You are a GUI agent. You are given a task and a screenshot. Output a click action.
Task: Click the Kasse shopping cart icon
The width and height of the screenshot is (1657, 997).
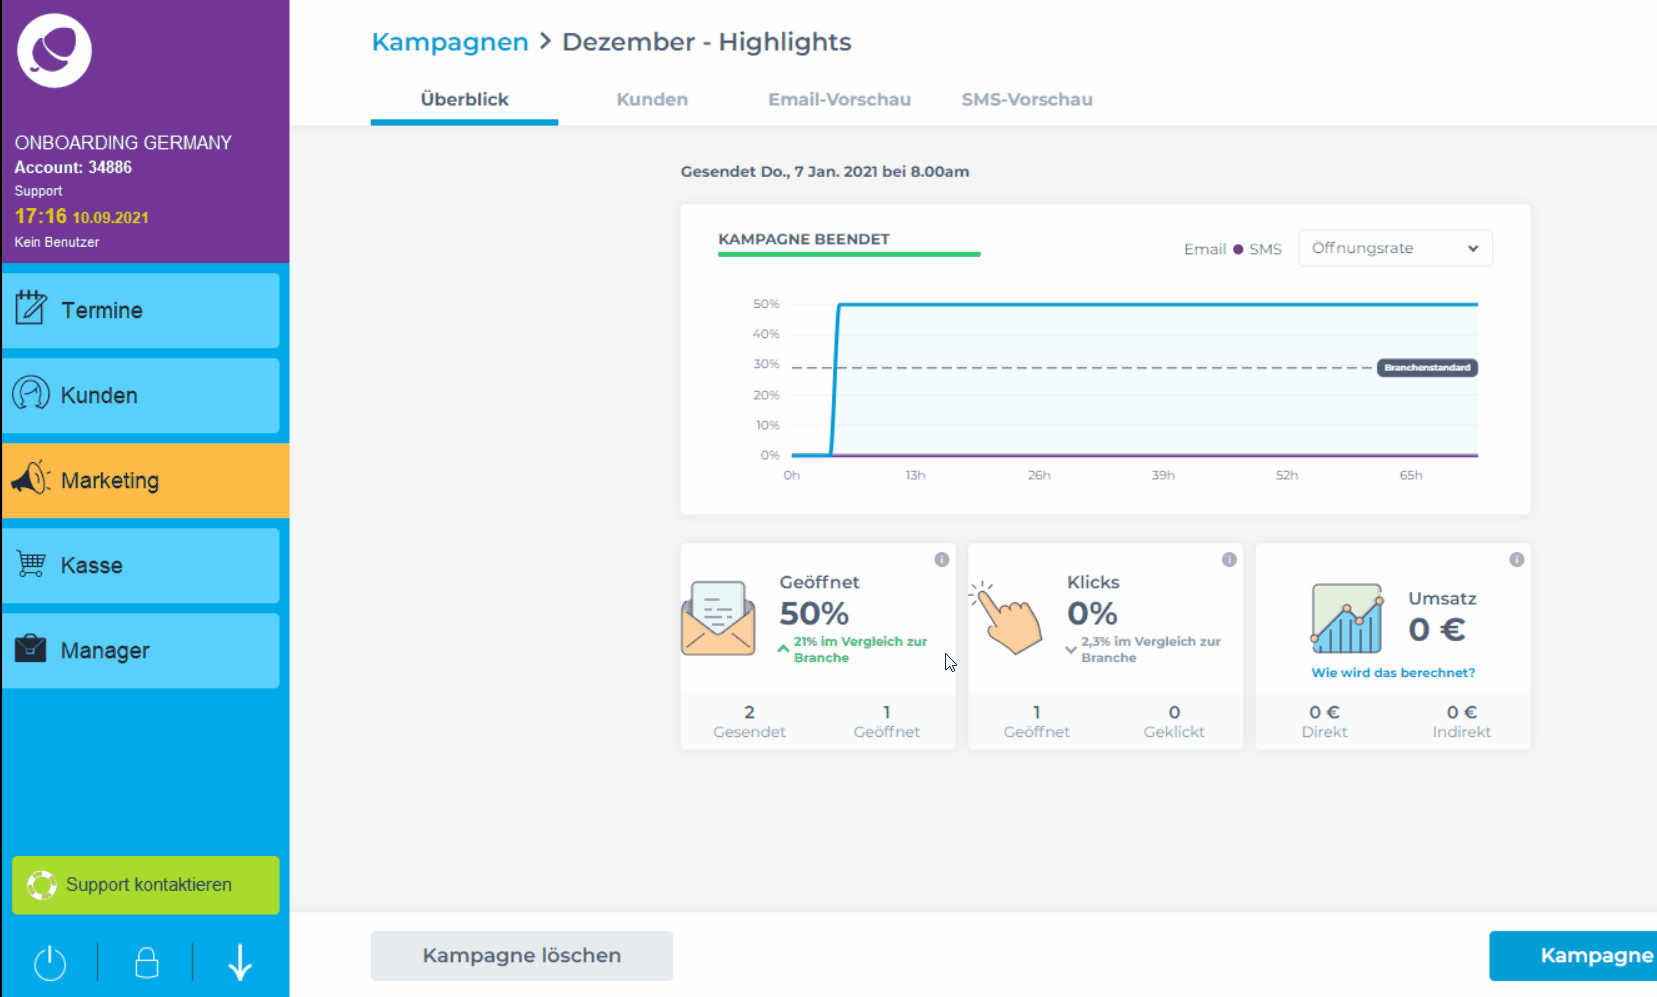31,564
